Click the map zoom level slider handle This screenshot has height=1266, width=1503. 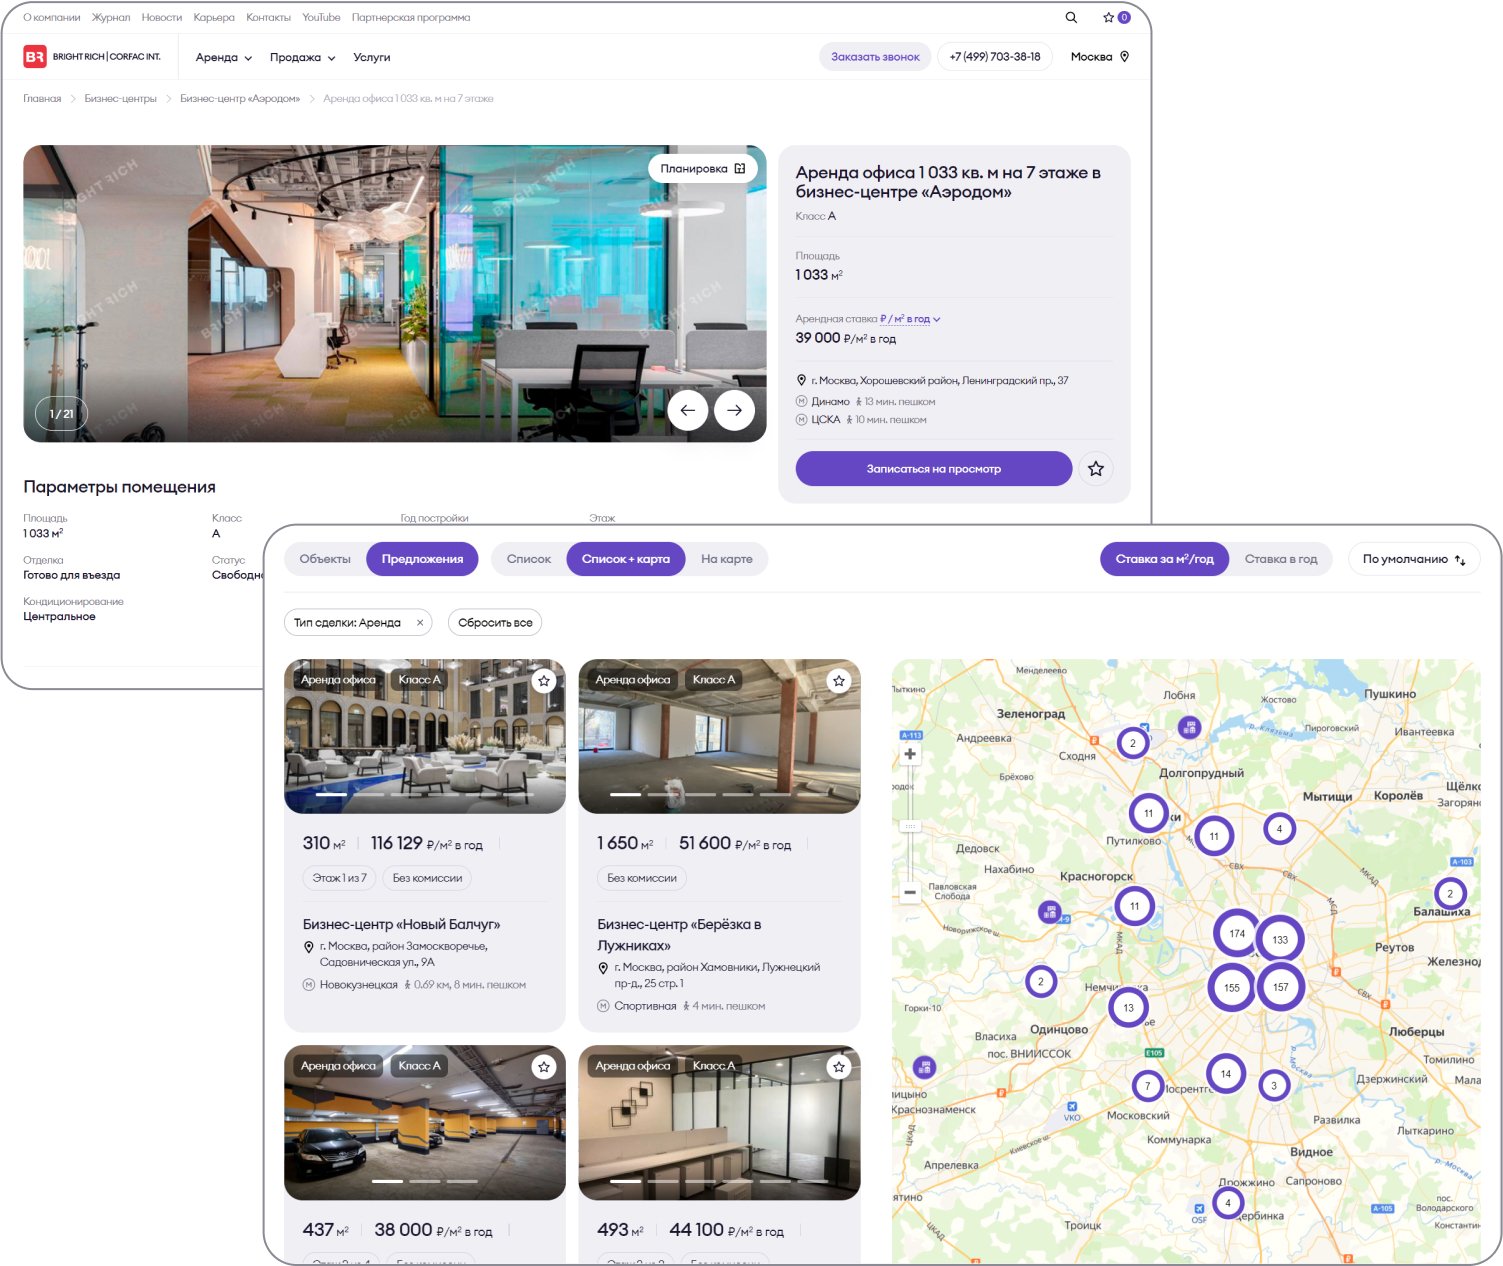(910, 827)
